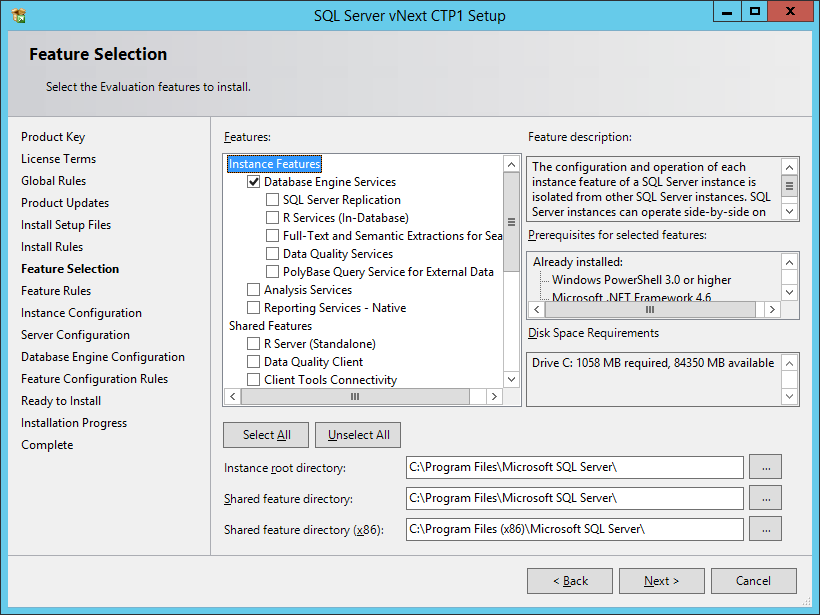
Task: Enable SQL Server Replication
Action: pyautogui.click(x=270, y=199)
